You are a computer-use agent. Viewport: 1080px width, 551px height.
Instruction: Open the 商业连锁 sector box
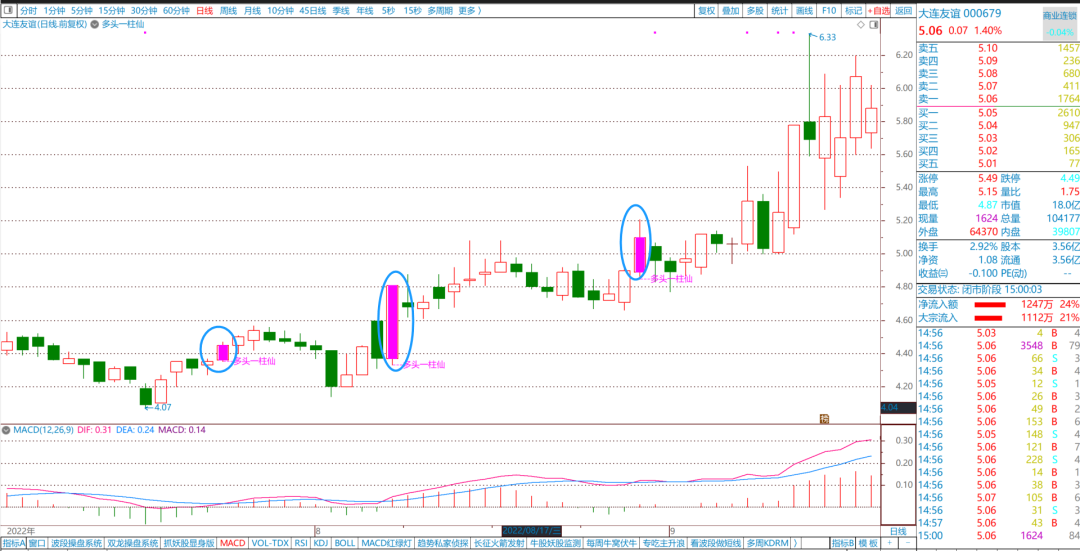(1059, 24)
